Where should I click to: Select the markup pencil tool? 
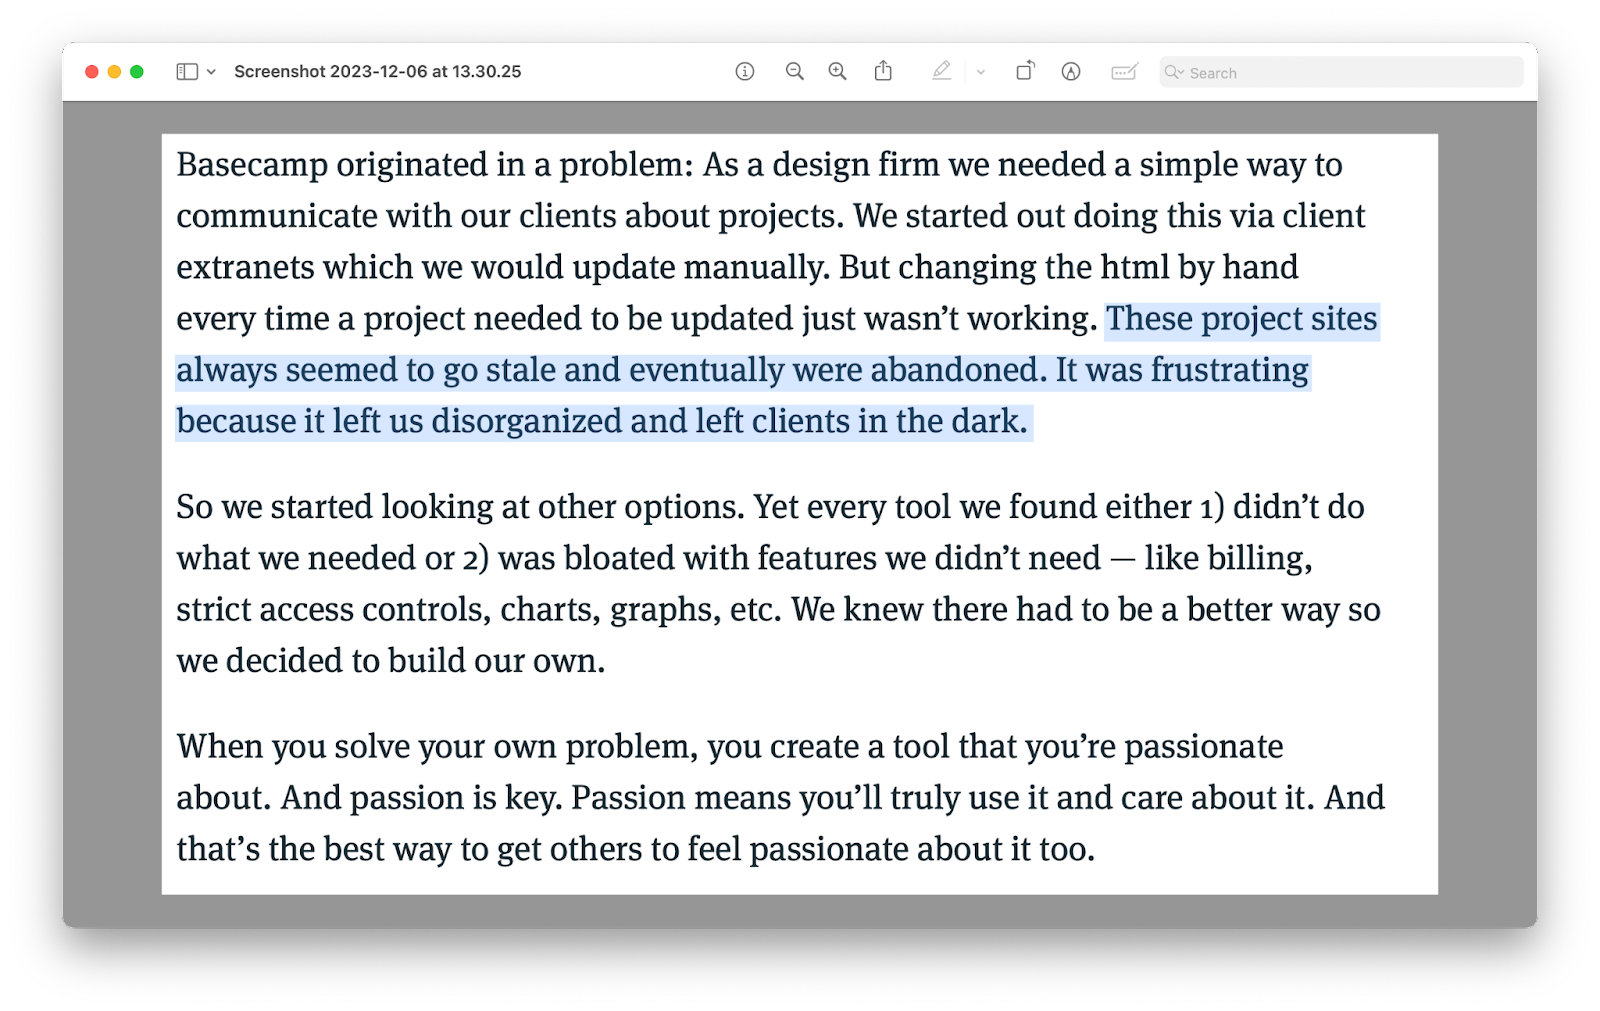coord(941,71)
